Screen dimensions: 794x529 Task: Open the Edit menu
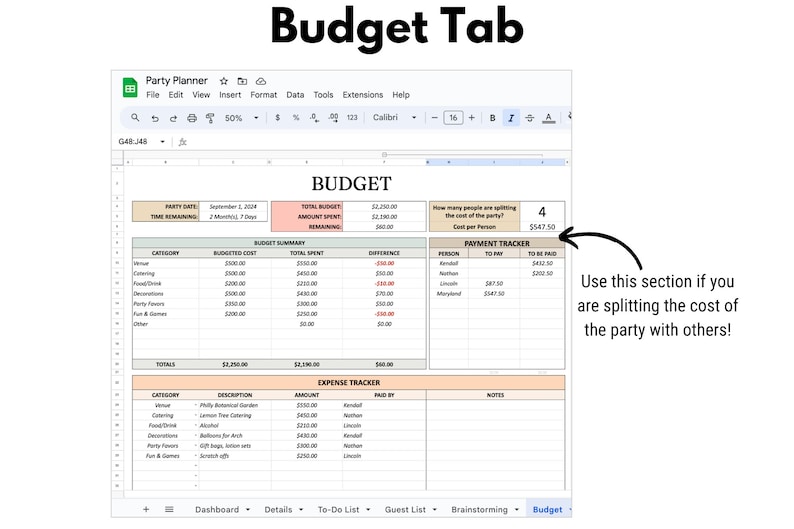click(176, 95)
